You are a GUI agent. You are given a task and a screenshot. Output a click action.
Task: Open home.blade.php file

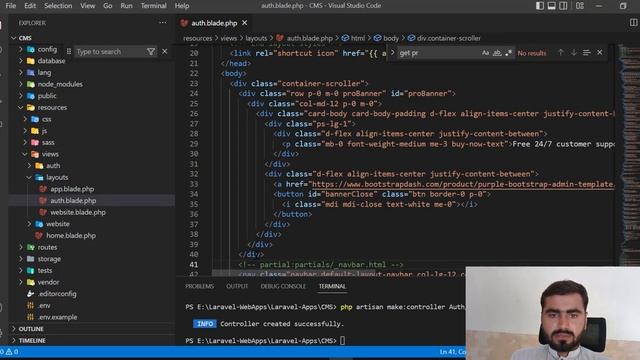[x=71, y=236]
